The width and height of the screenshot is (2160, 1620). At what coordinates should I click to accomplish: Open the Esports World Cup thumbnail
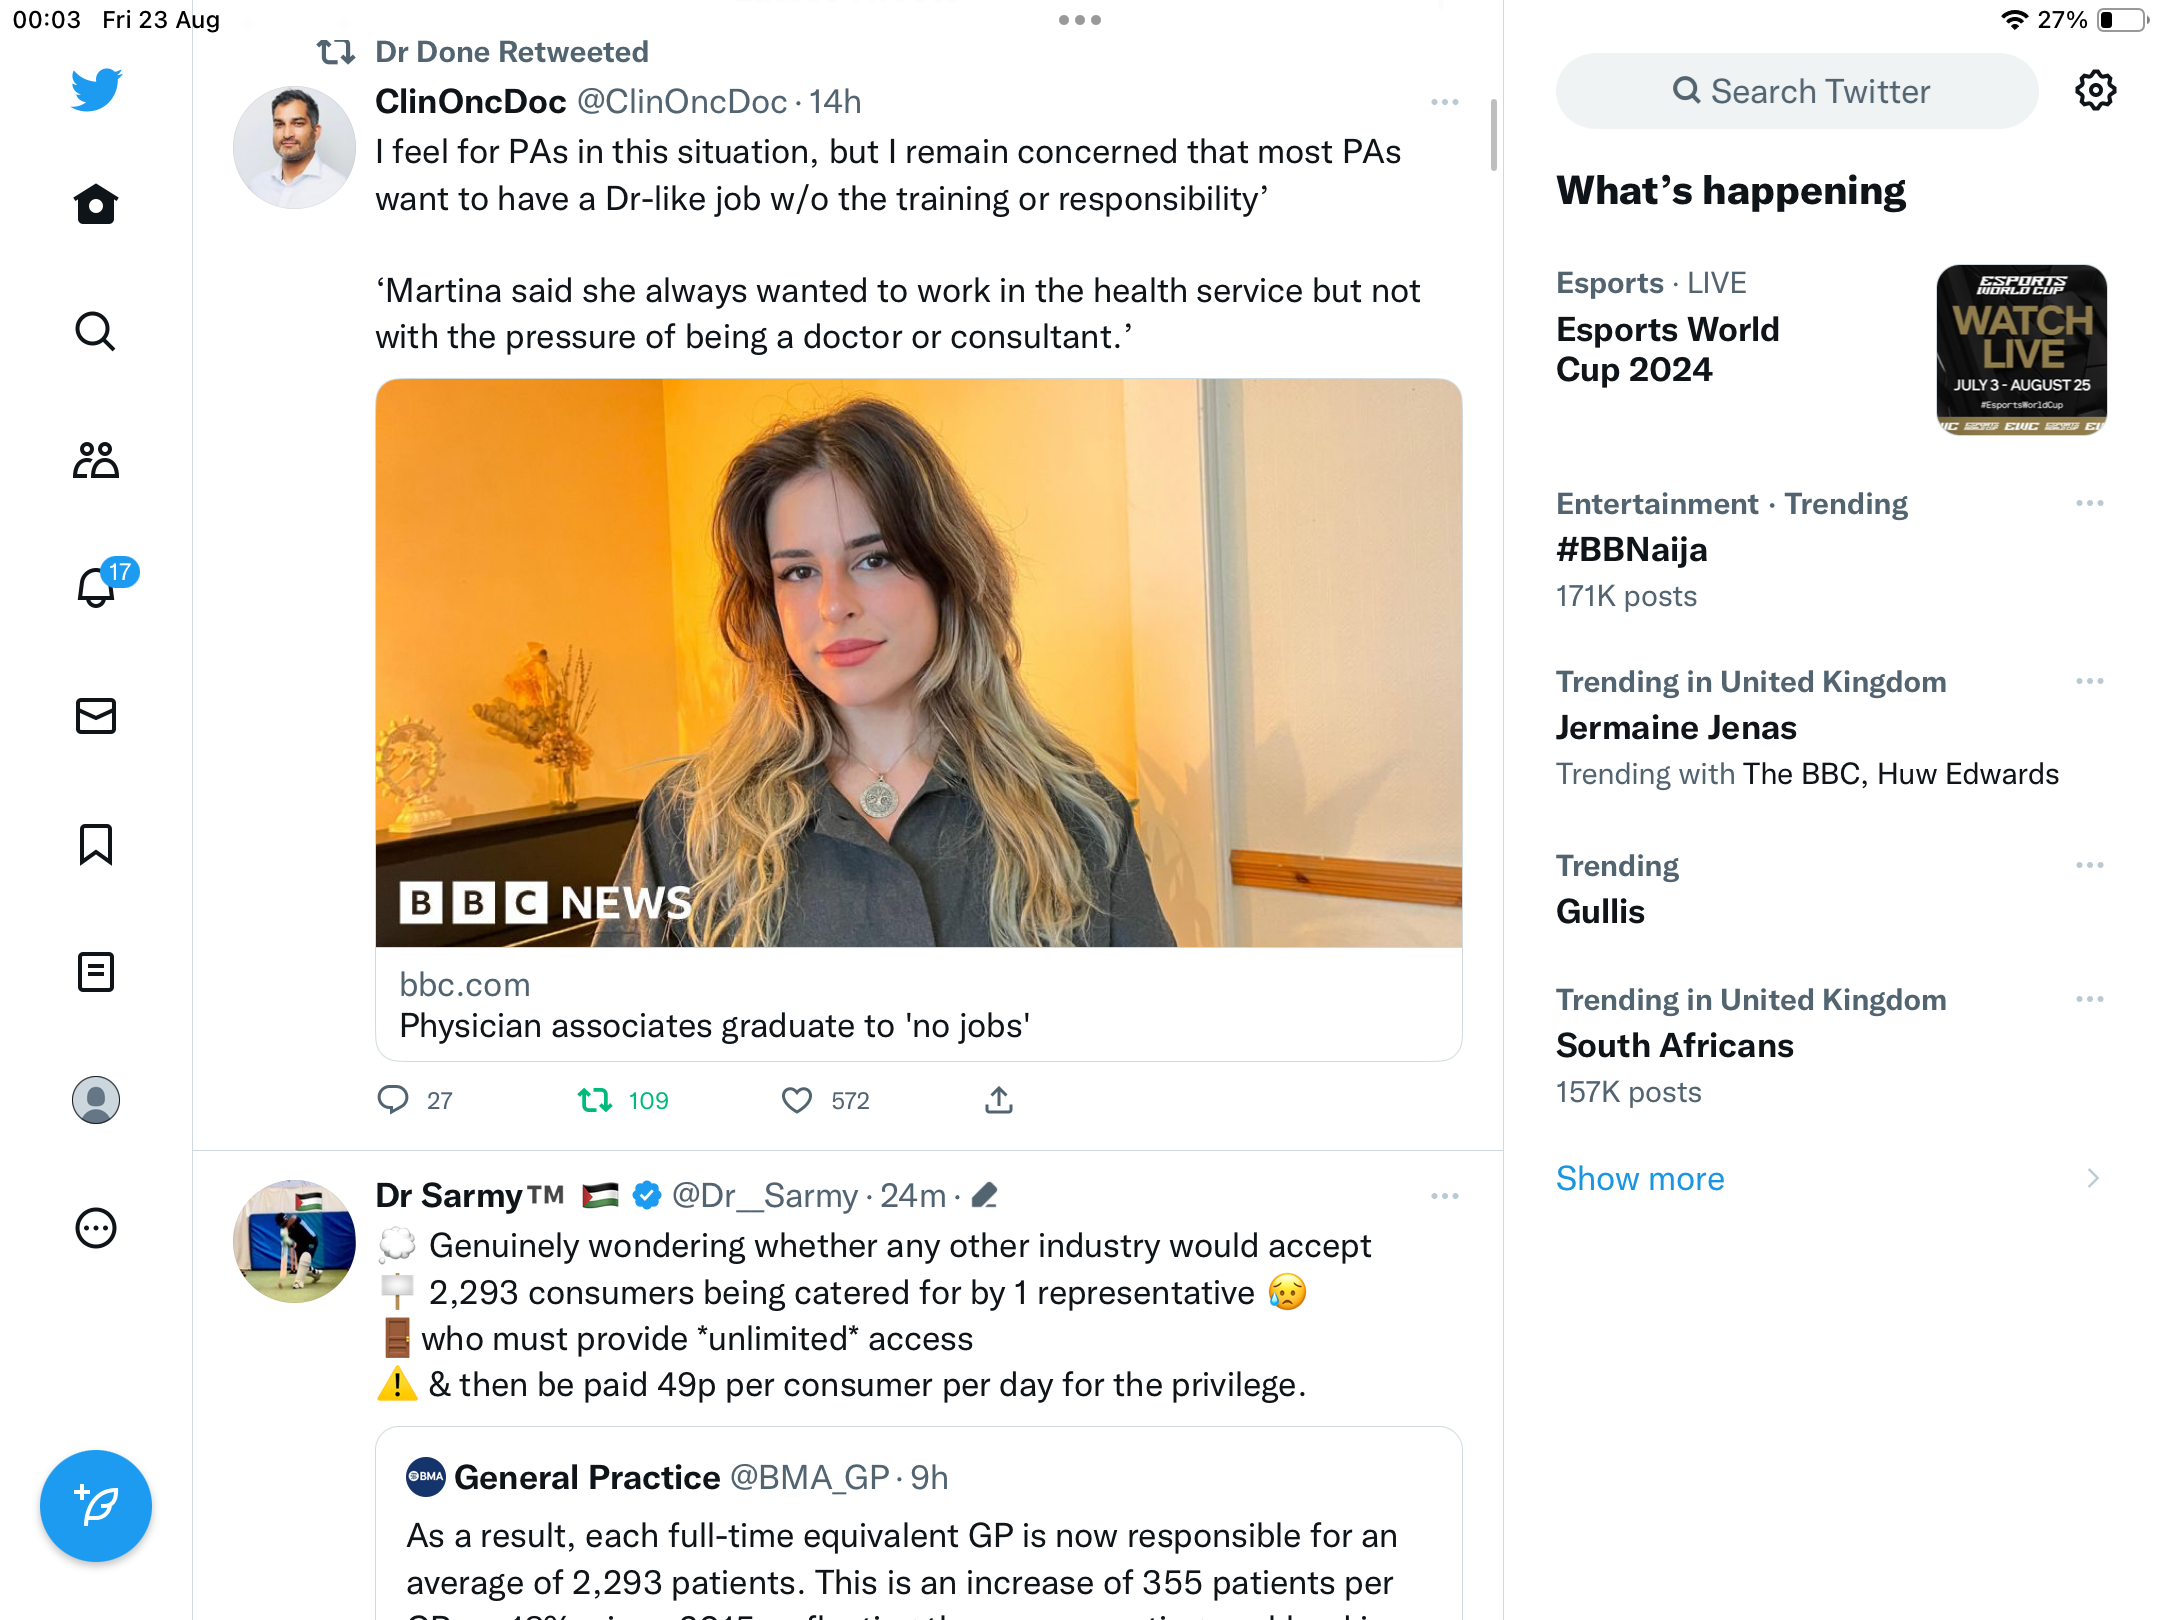pos(2022,350)
